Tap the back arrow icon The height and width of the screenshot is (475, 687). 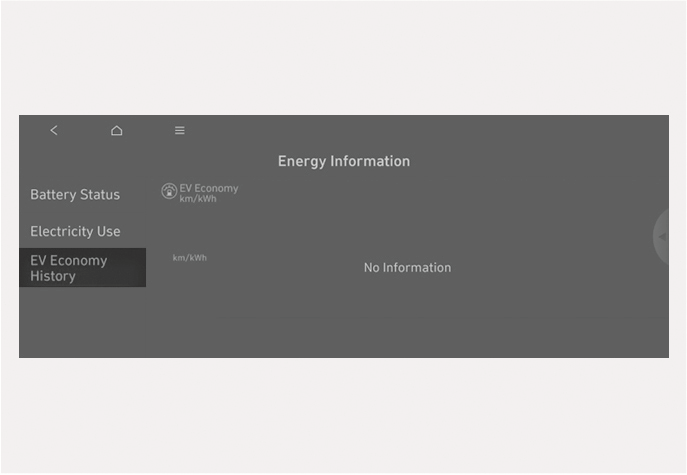[x=54, y=130]
